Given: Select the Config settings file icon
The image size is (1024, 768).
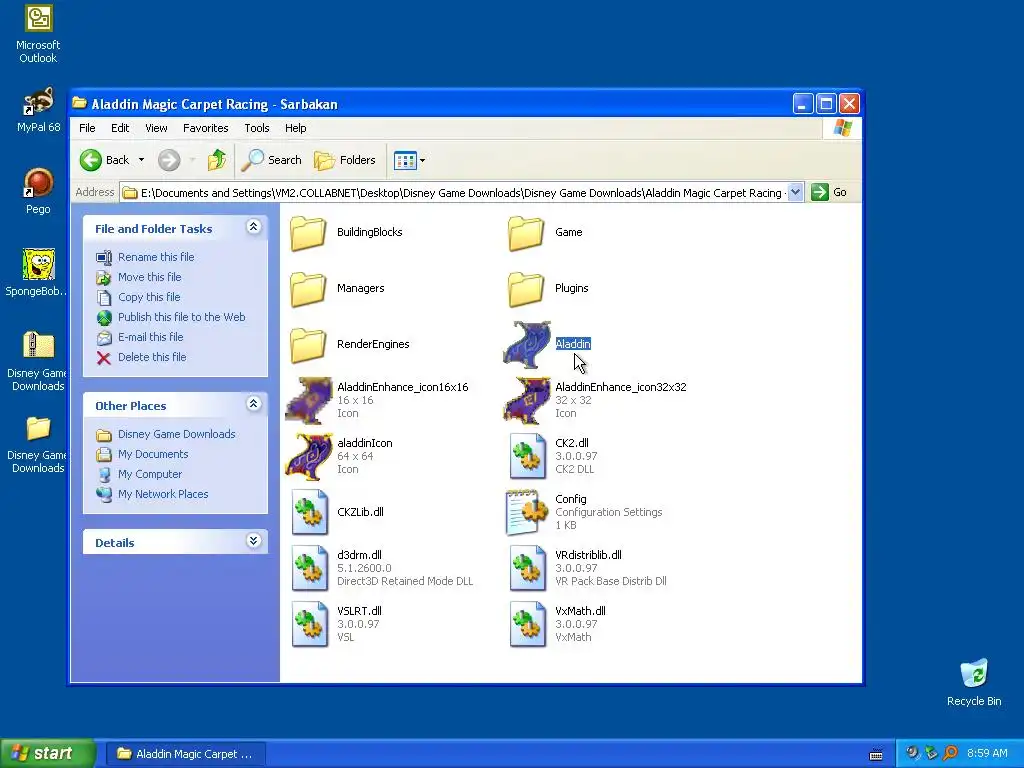Looking at the screenshot, I should click(x=526, y=513).
